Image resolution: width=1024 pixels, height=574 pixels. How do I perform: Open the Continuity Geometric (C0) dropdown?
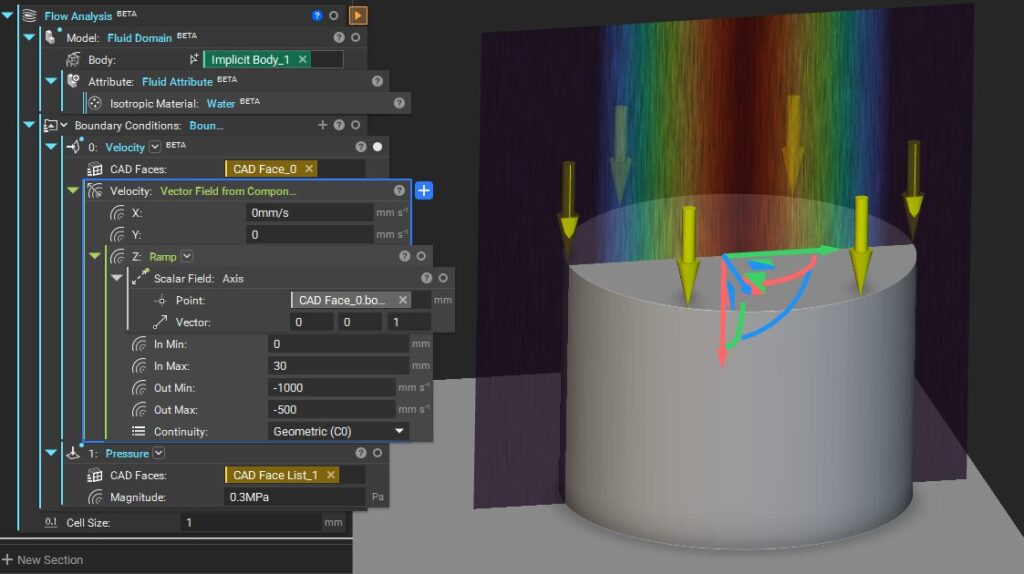click(x=339, y=431)
